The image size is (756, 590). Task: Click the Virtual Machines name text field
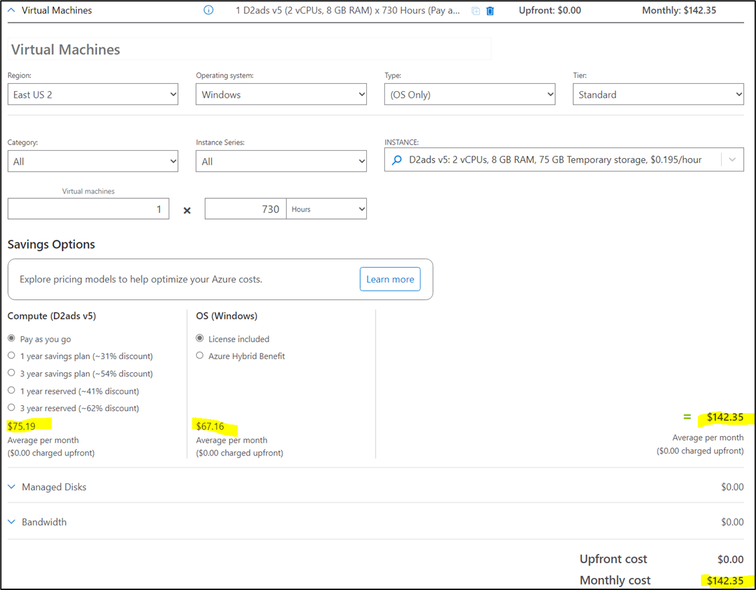click(249, 49)
